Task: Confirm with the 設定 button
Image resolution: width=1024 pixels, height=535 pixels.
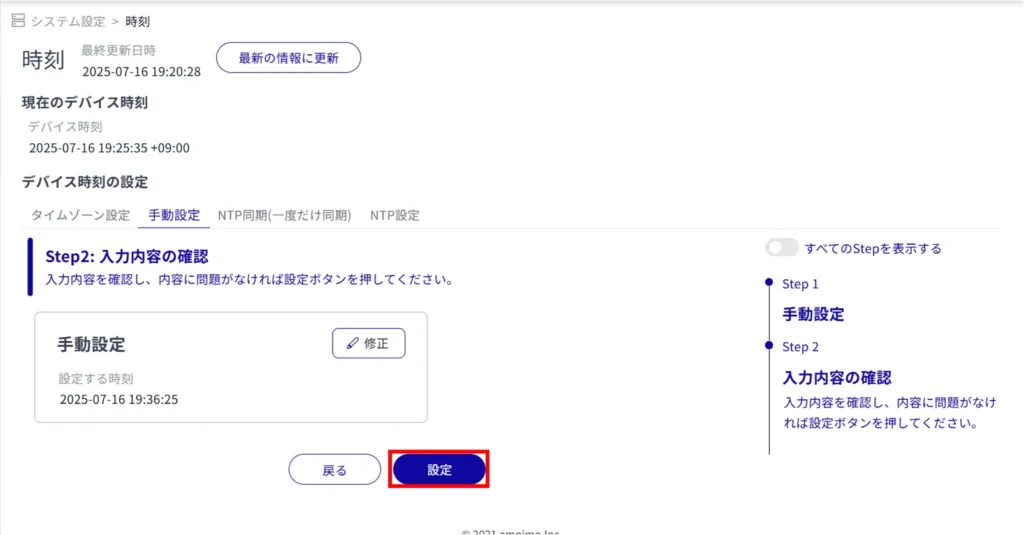Action: click(x=439, y=470)
